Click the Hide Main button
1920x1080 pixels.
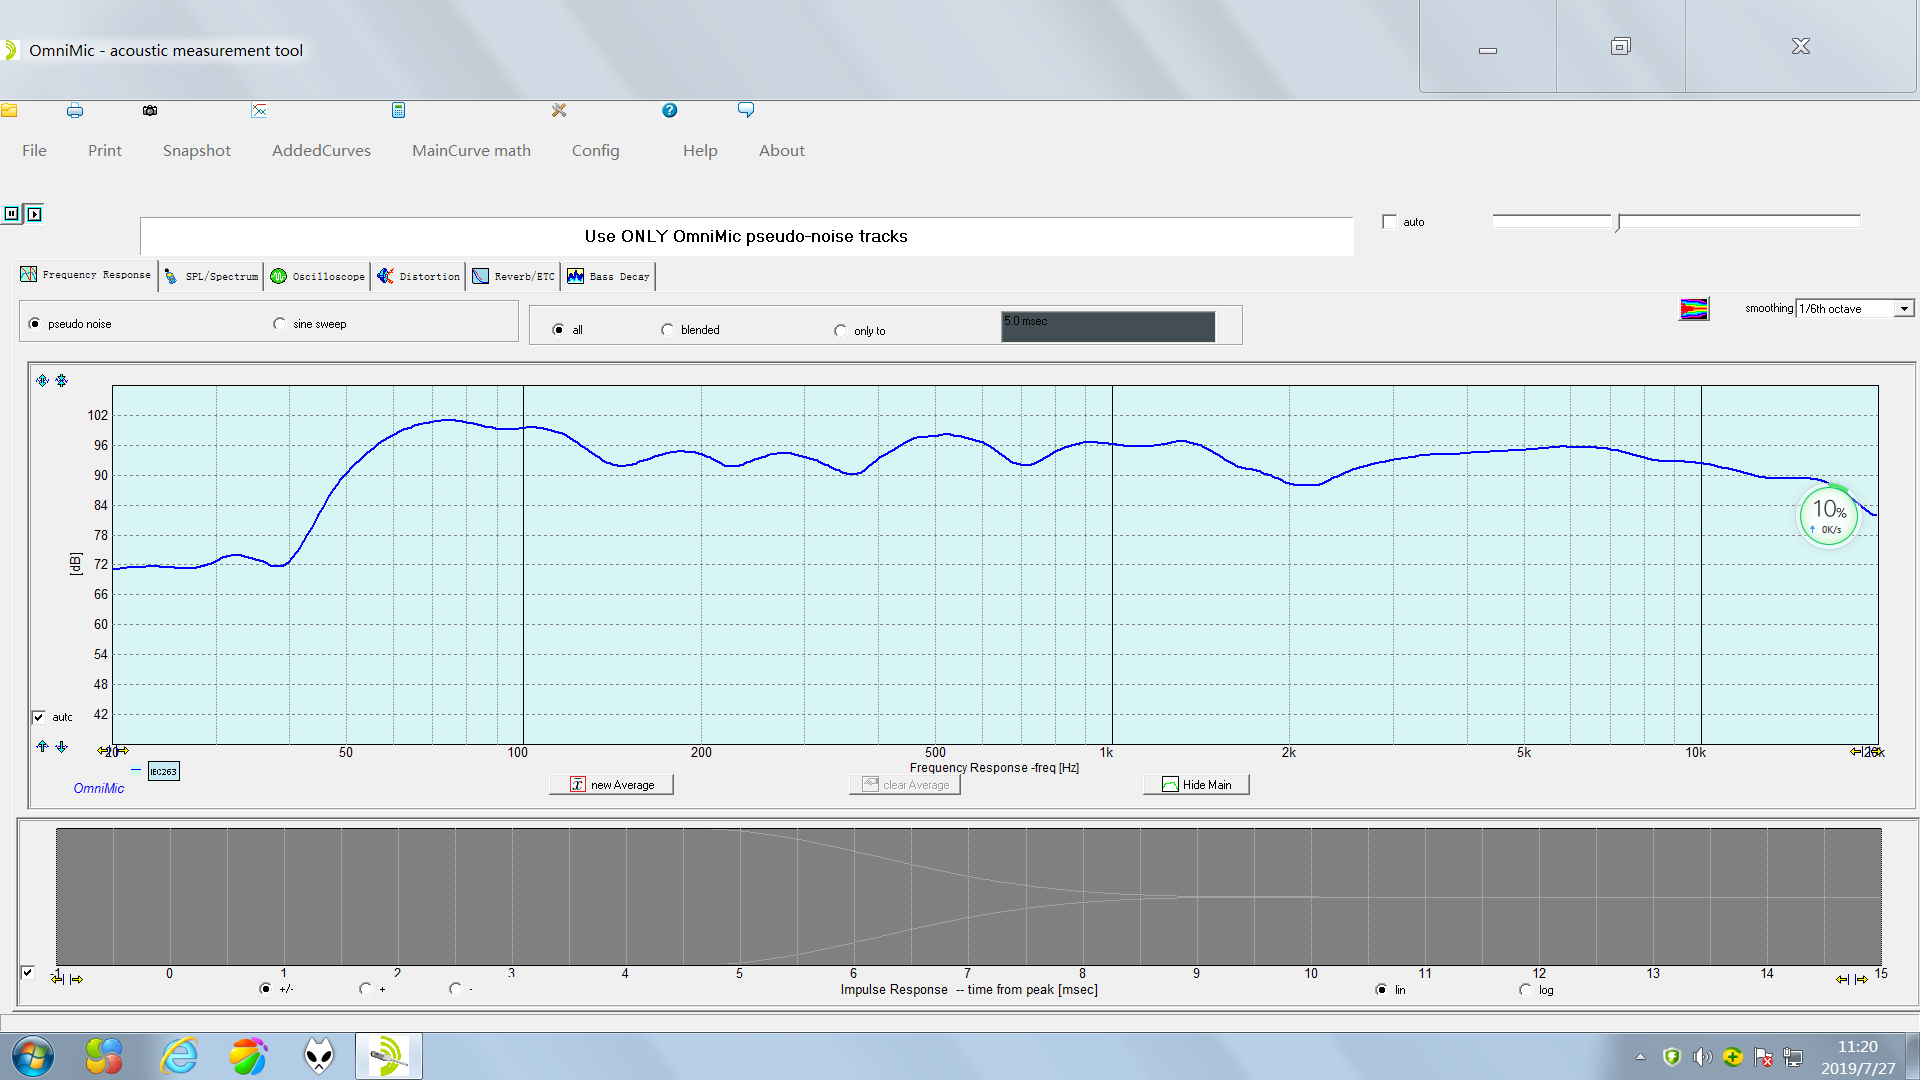pyautogui.click(x=1196, y=785)
